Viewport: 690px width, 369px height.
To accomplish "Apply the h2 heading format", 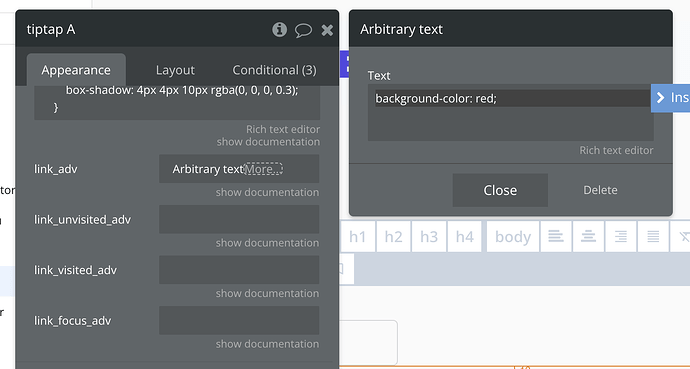I will (x=393, y=237).
